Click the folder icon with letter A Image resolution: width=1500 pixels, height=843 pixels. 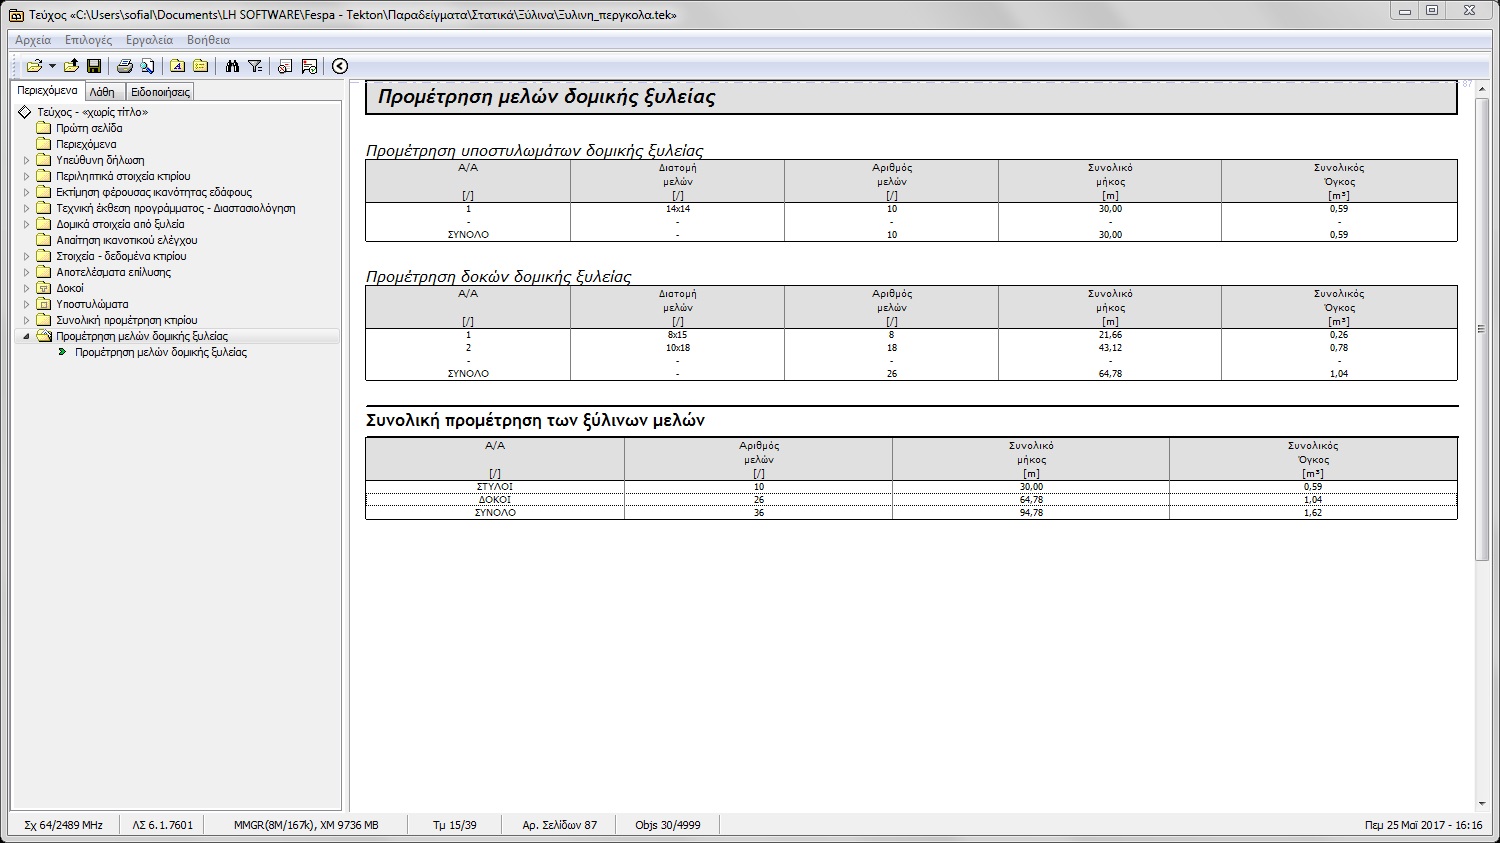pos(178,66)
